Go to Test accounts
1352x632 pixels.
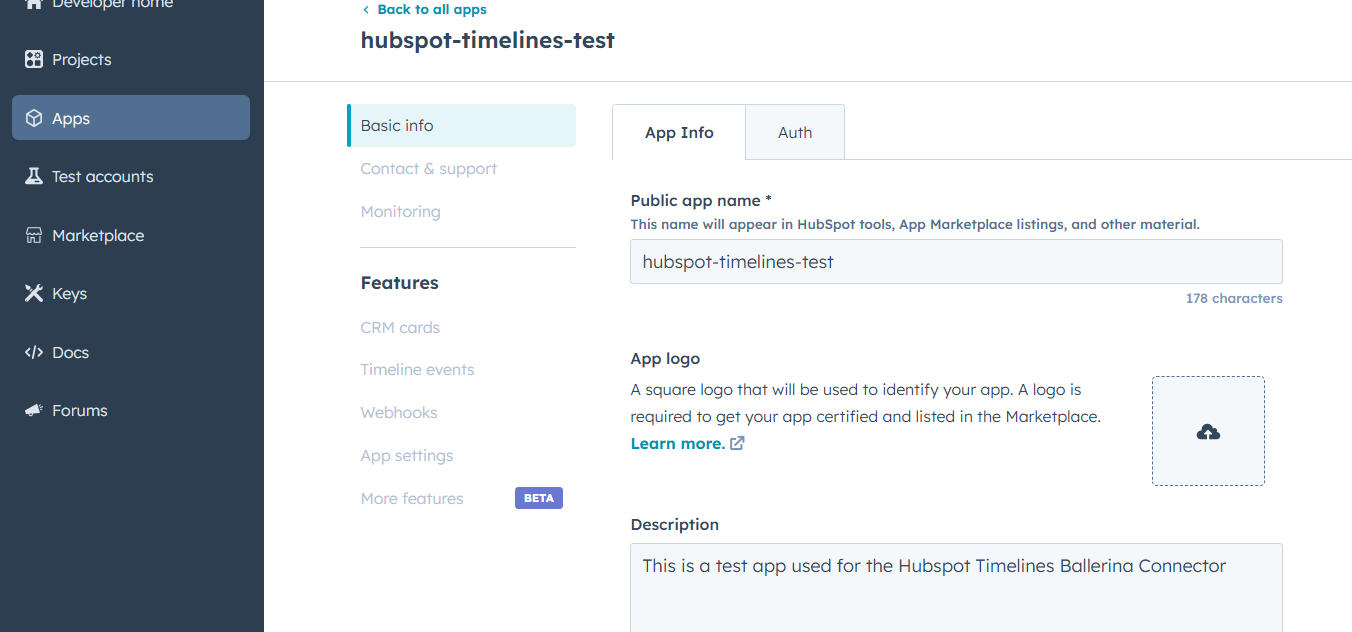[x=131, y=176]
